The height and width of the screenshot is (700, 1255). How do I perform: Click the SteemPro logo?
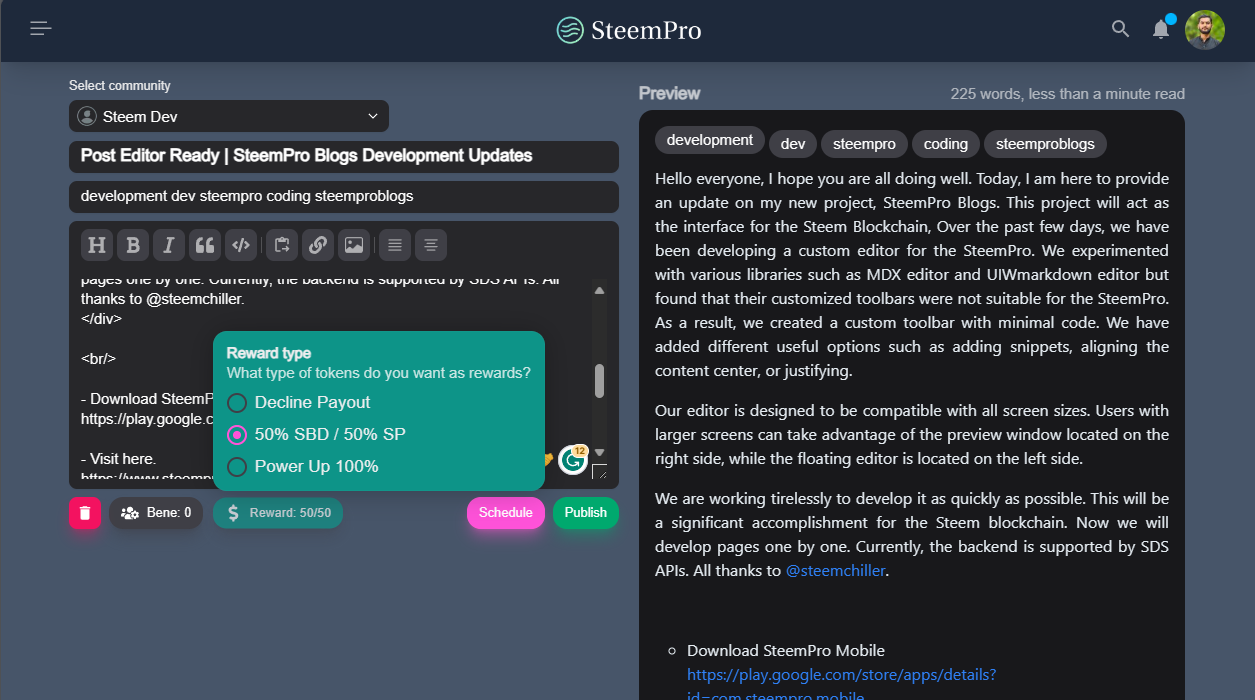pos(628,30)
